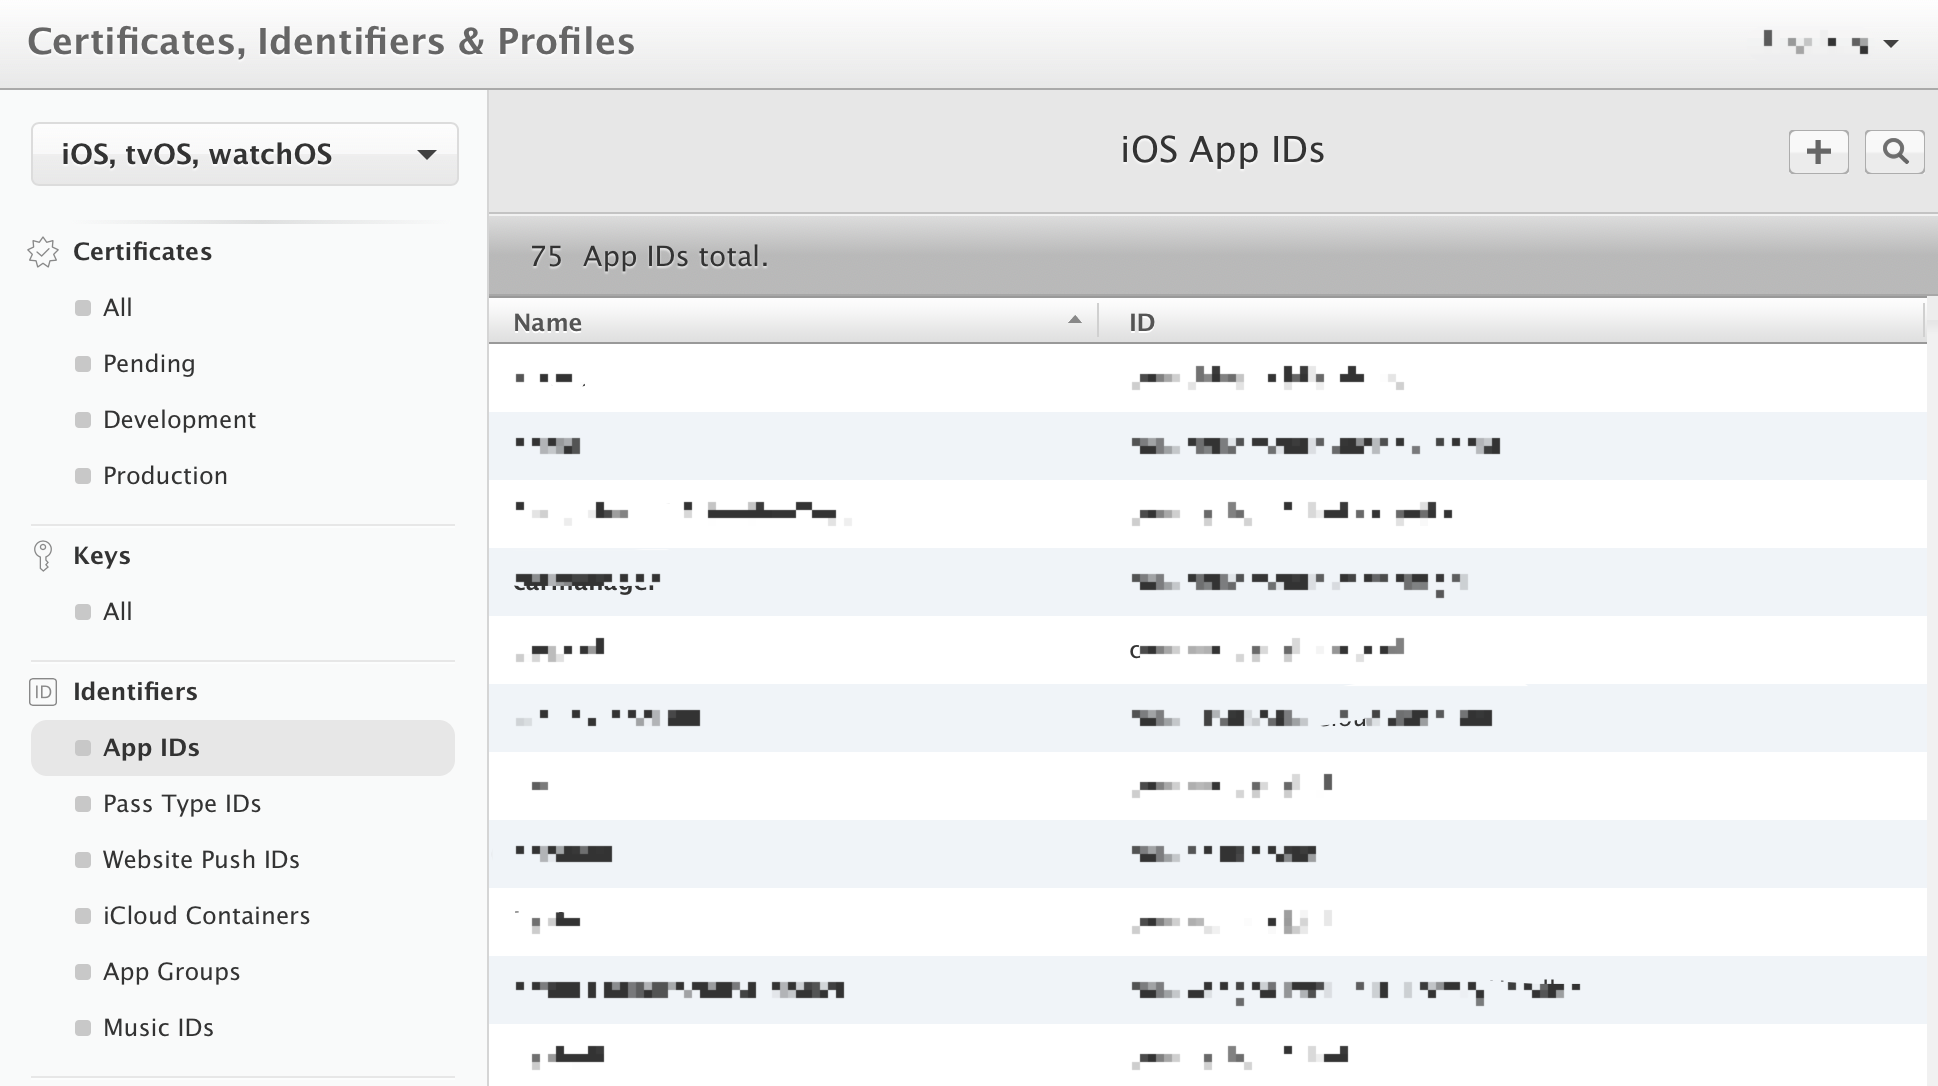Screen dimensions: 1938x1086
Task: Open iCloud Containers section
Action: (206, 916)
